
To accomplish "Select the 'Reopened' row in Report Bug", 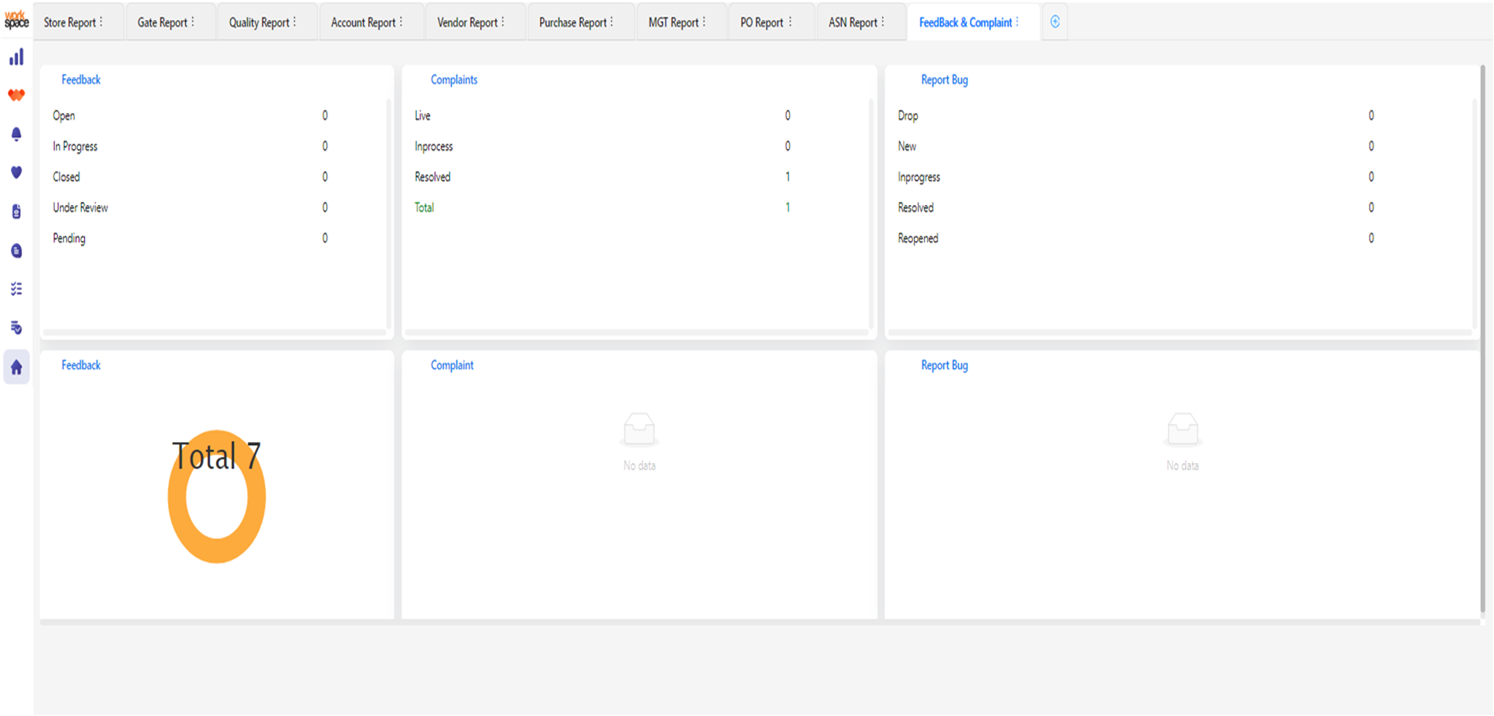I will pyautogui.click(x=1180, y=239).
